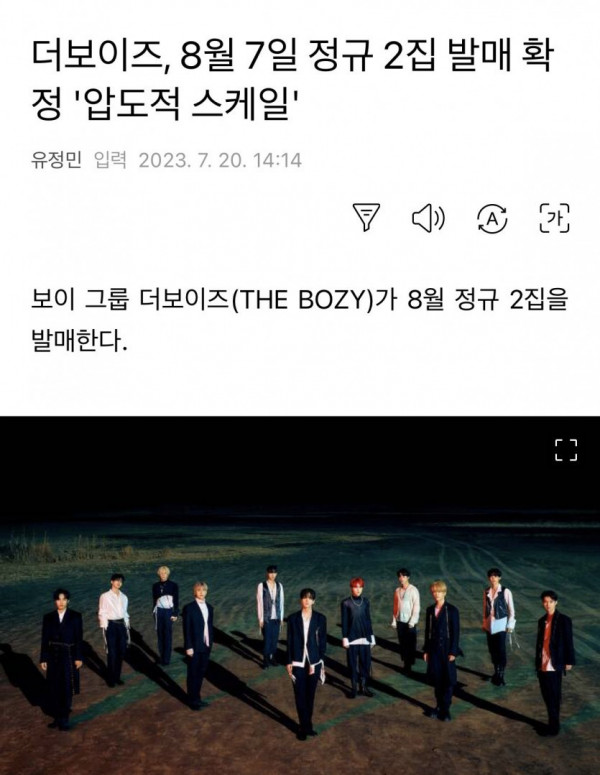The width and height of the screenshot is (600, 775).
Task: Tap the white-shirted member second from left
Action: point(114,630)
